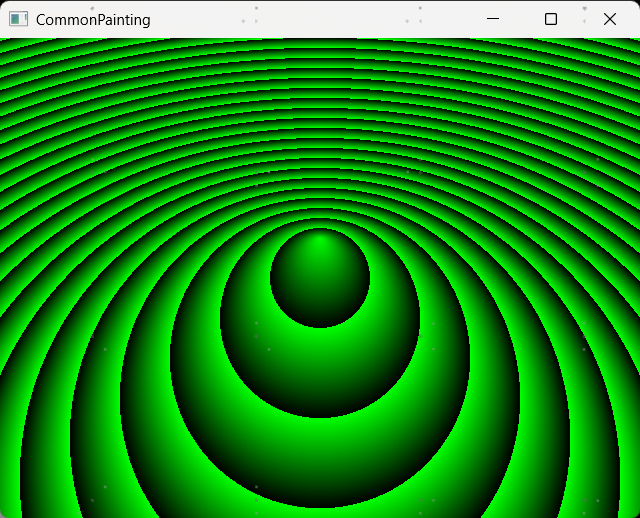This screenshot has height=518, width=640.
Task: Minimize the CommonPainting window
Action: (x=493, y=19)
